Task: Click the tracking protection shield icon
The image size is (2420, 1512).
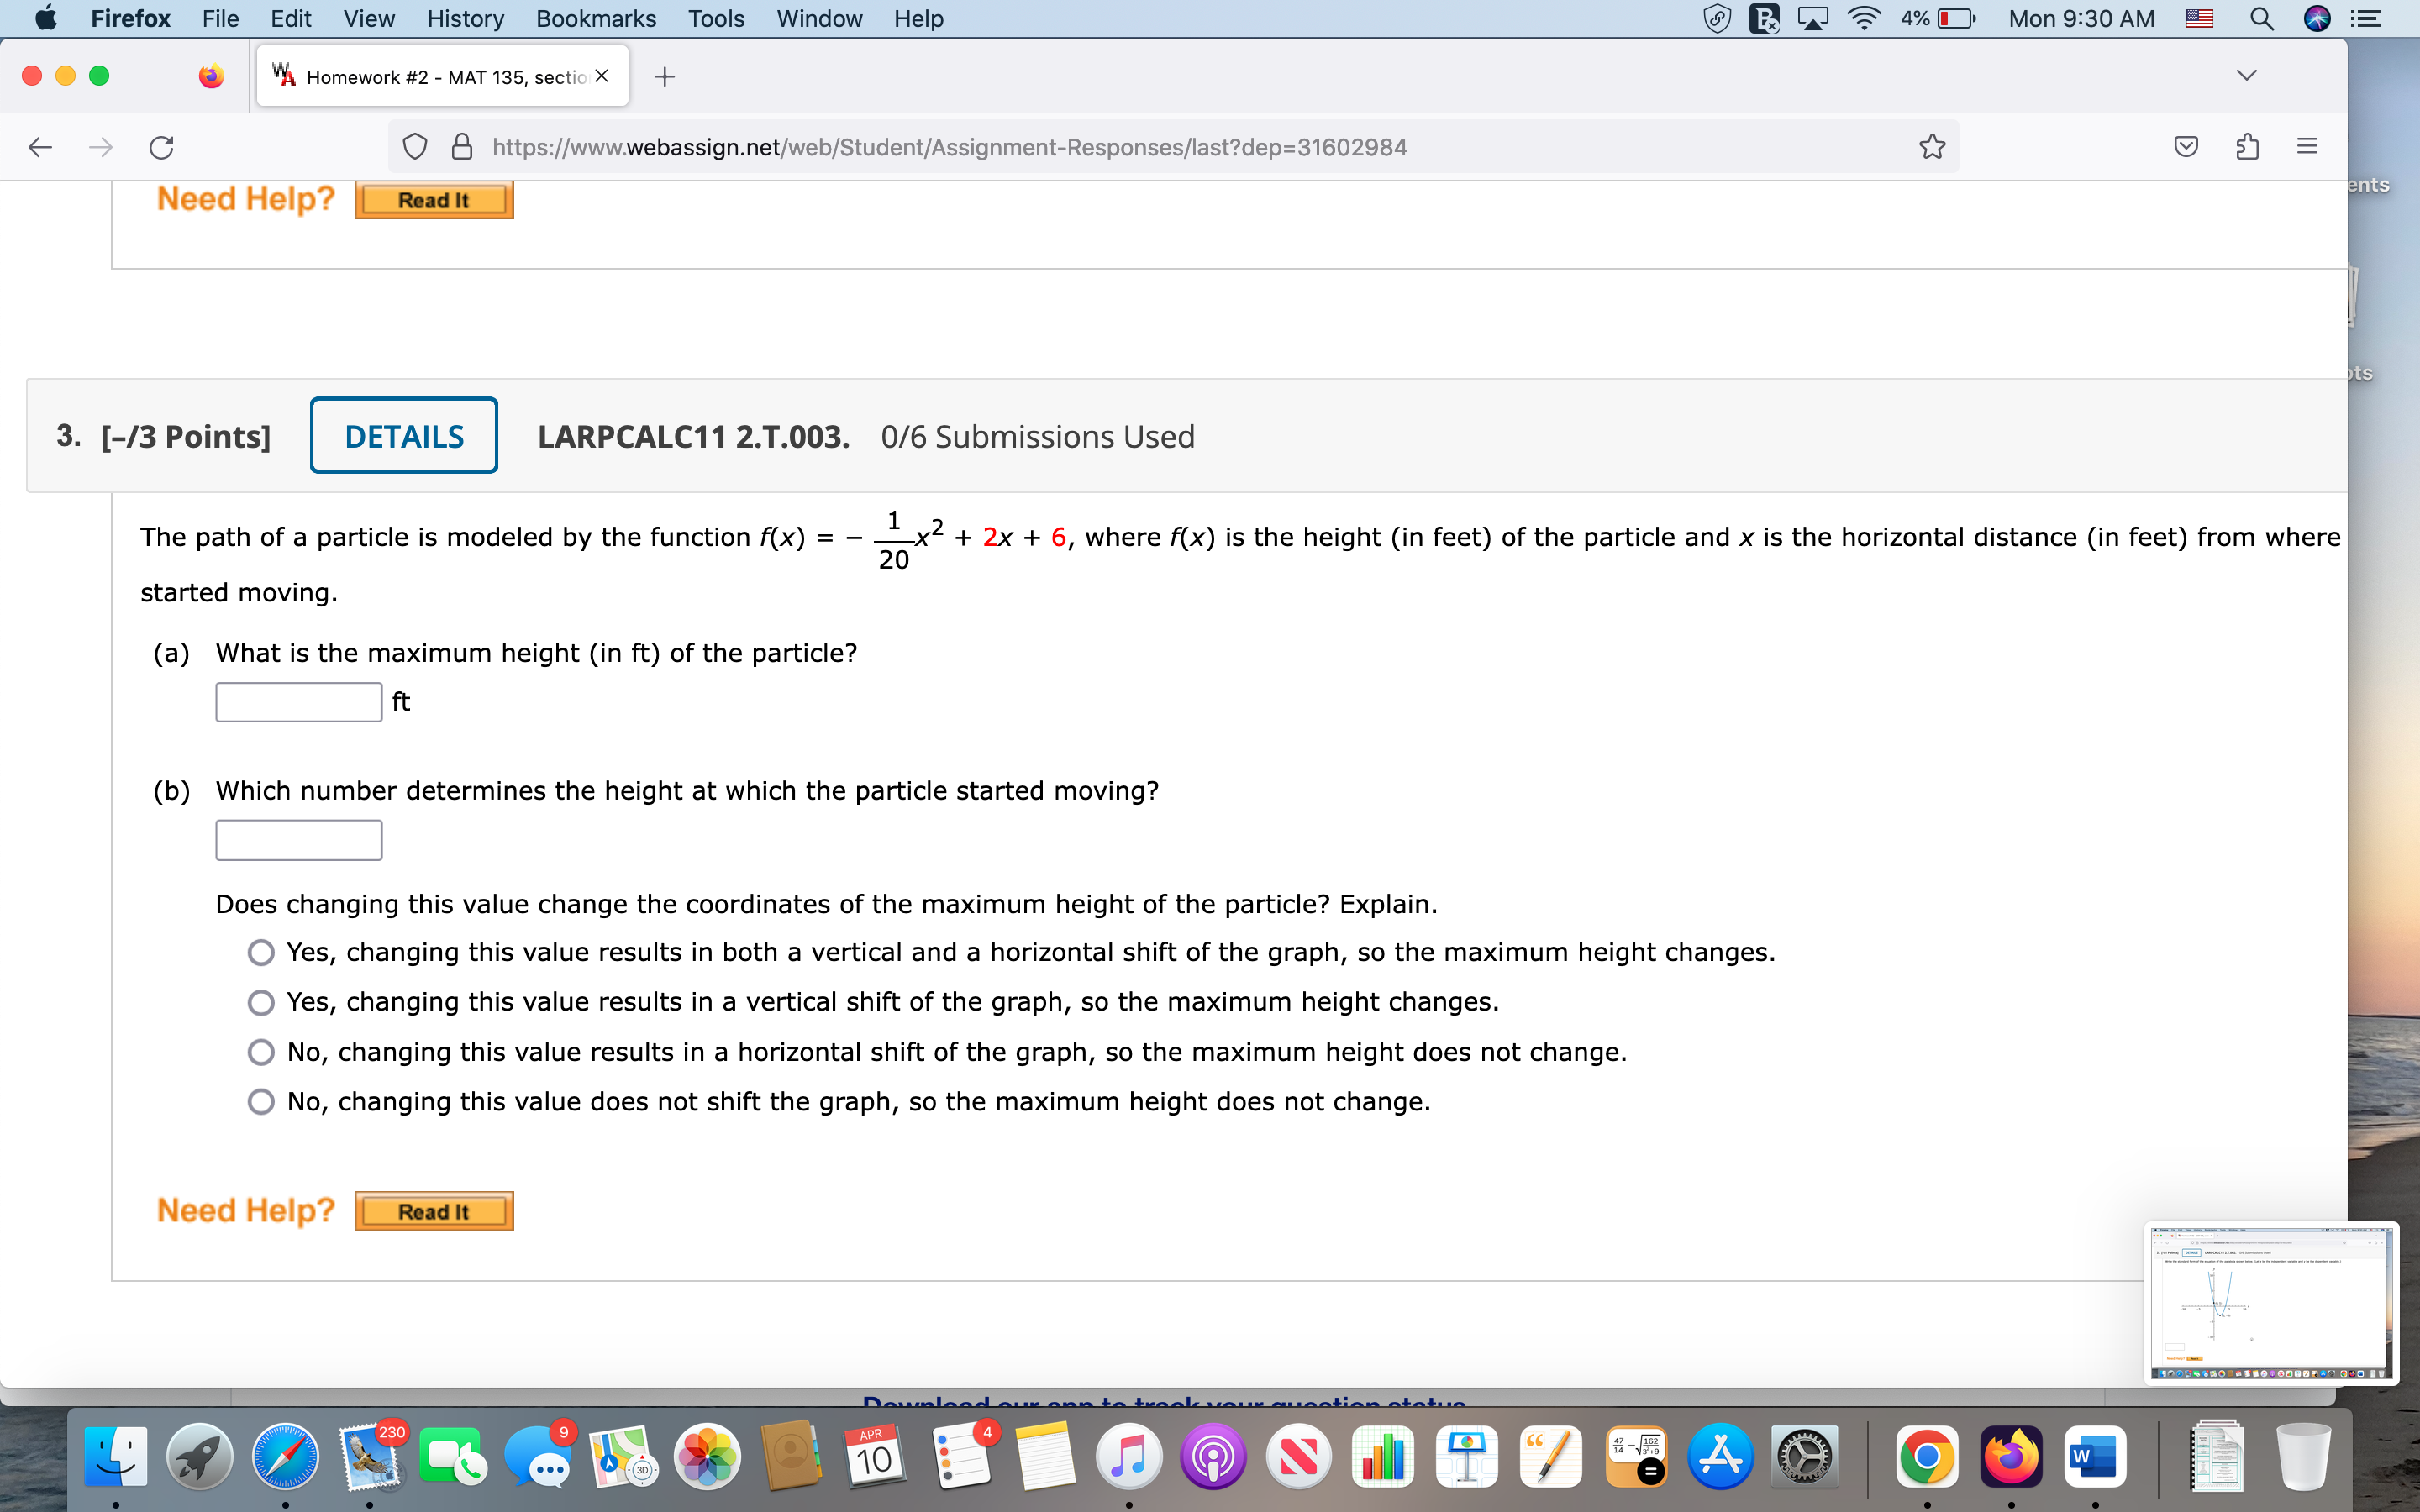Action: coord(414,147)
